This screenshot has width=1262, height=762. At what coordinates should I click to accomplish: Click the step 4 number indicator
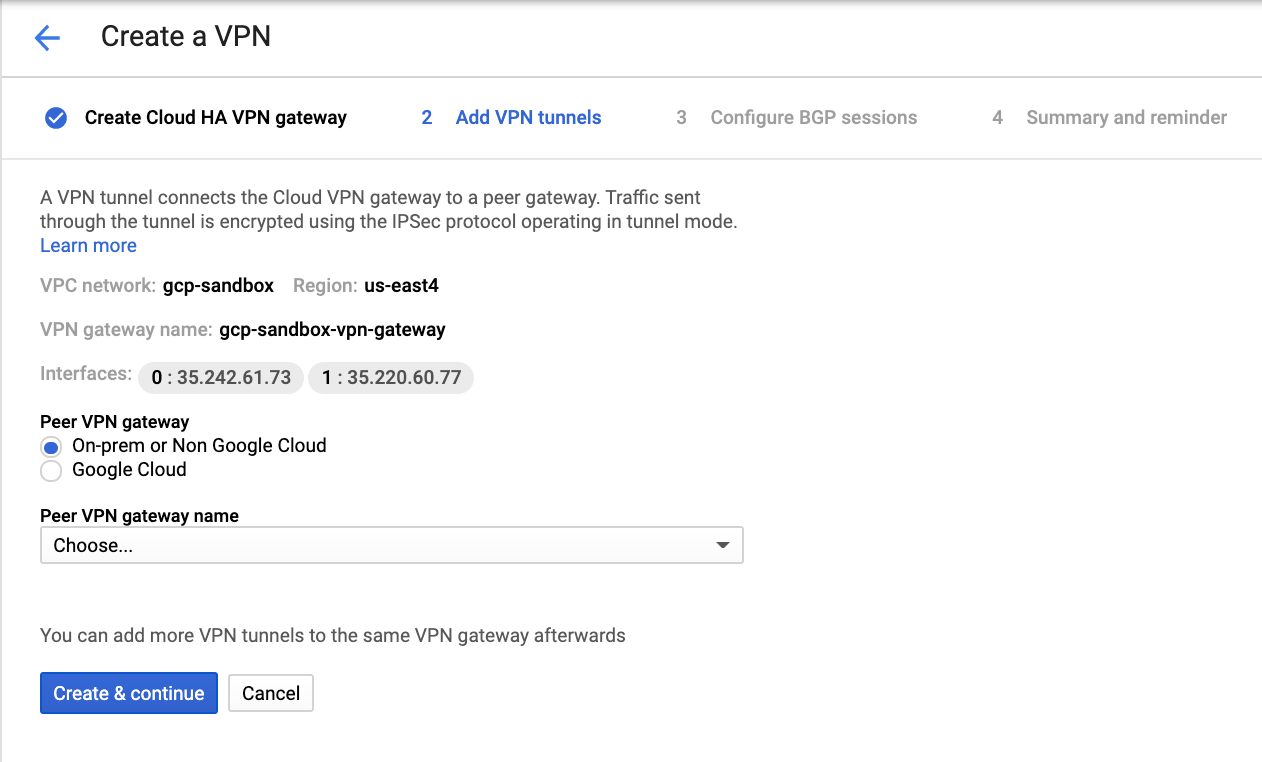tap(997, 118)
